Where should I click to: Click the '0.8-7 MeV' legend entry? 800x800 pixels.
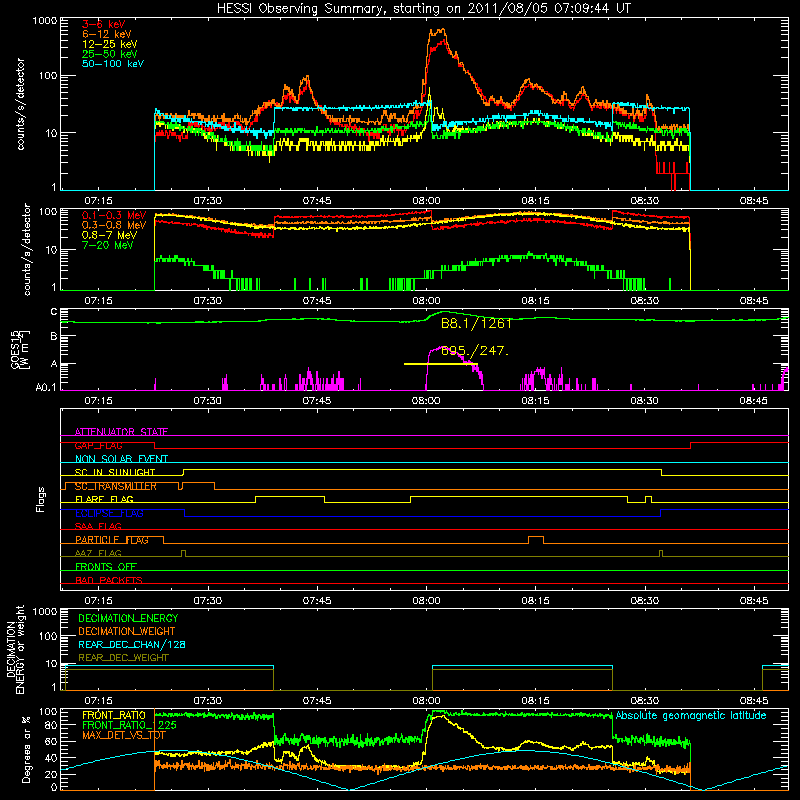pyautogui.click(x=110, y=235)
